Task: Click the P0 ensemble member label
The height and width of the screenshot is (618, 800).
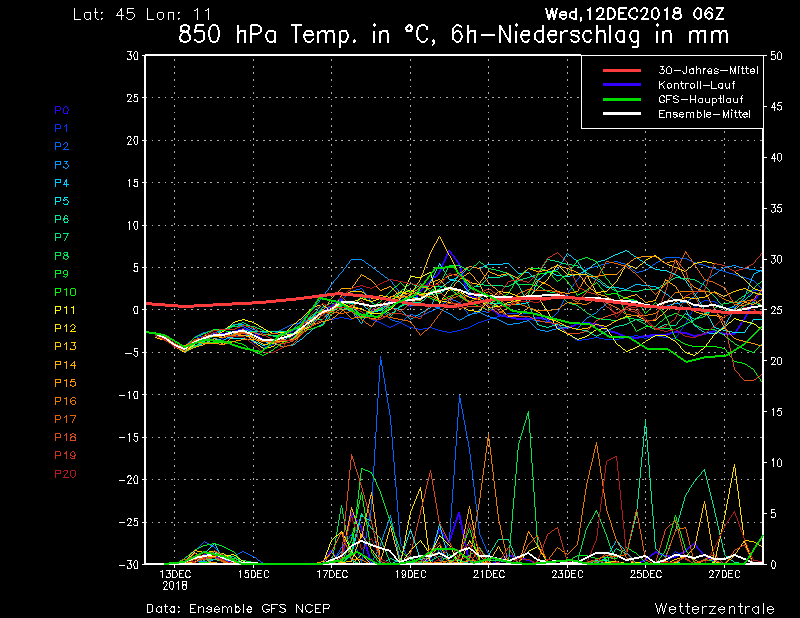Action: point(62,110)
